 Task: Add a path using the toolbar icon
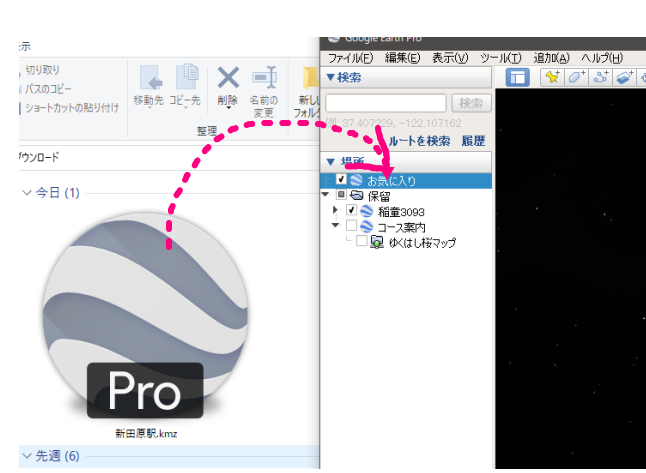click(x=601, y=77)
